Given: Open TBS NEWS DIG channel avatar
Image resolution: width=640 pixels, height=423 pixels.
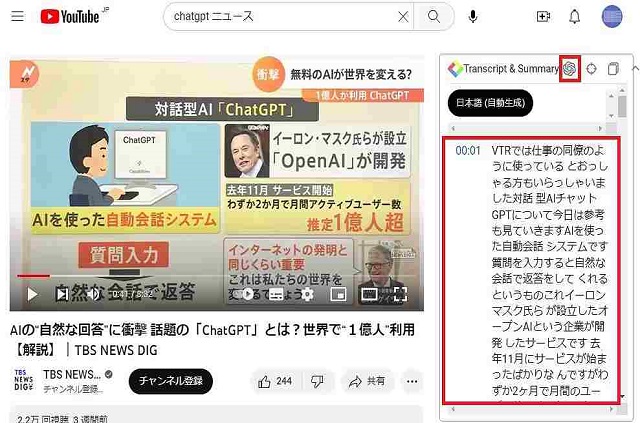Looking at the screenshot, I should coord(24,381).
